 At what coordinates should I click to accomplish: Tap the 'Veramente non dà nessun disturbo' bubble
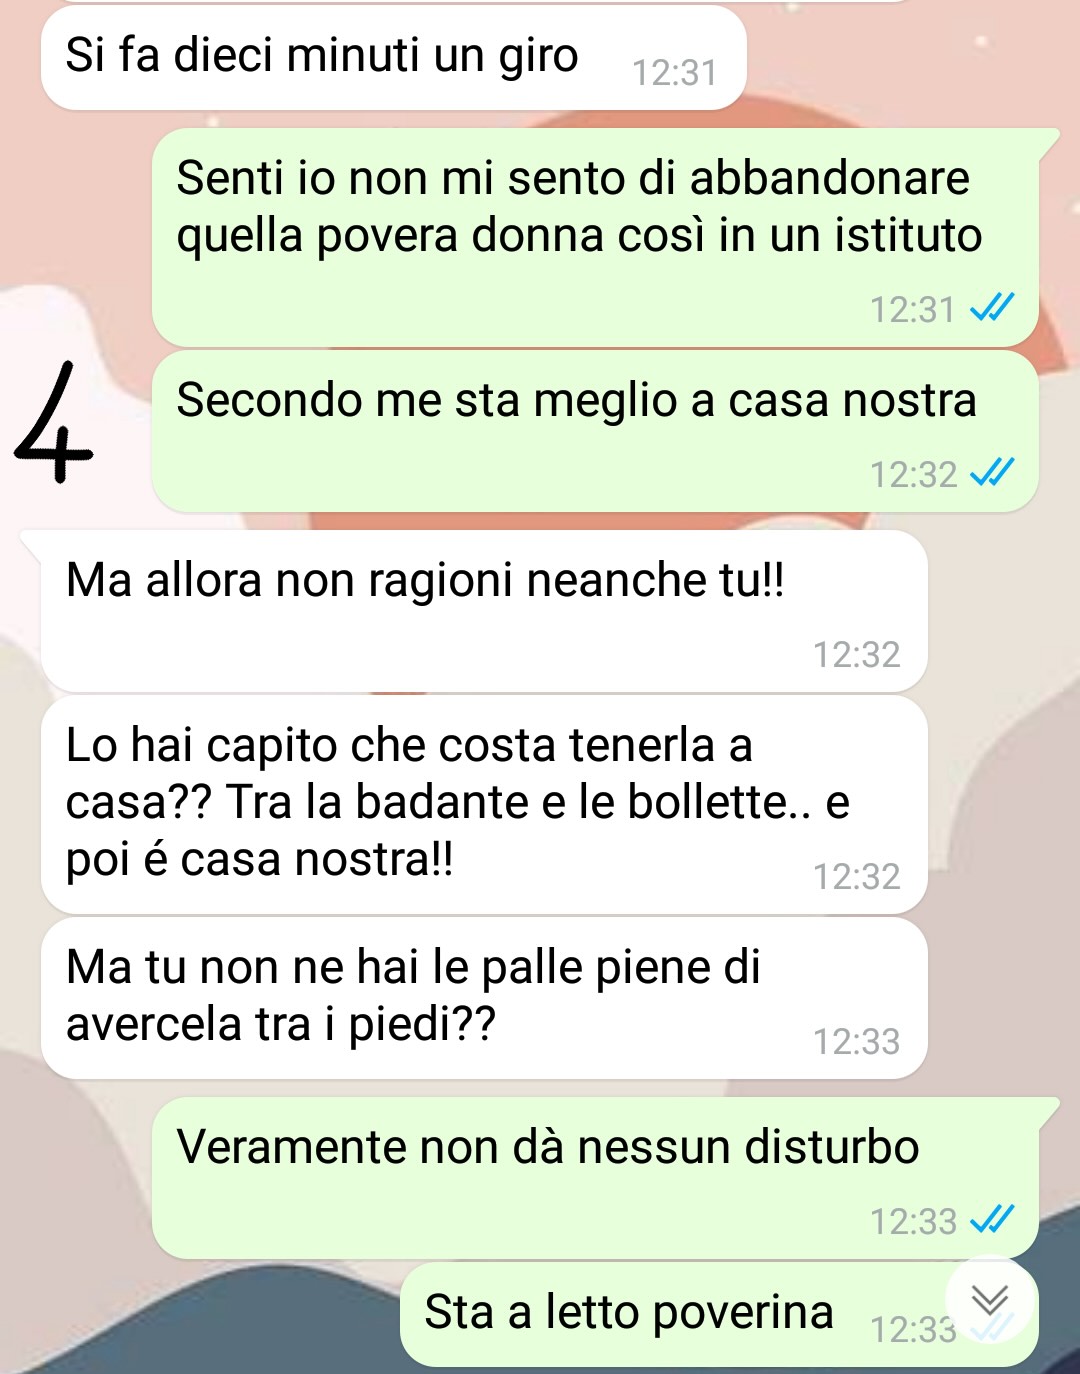coord(595,1178)
